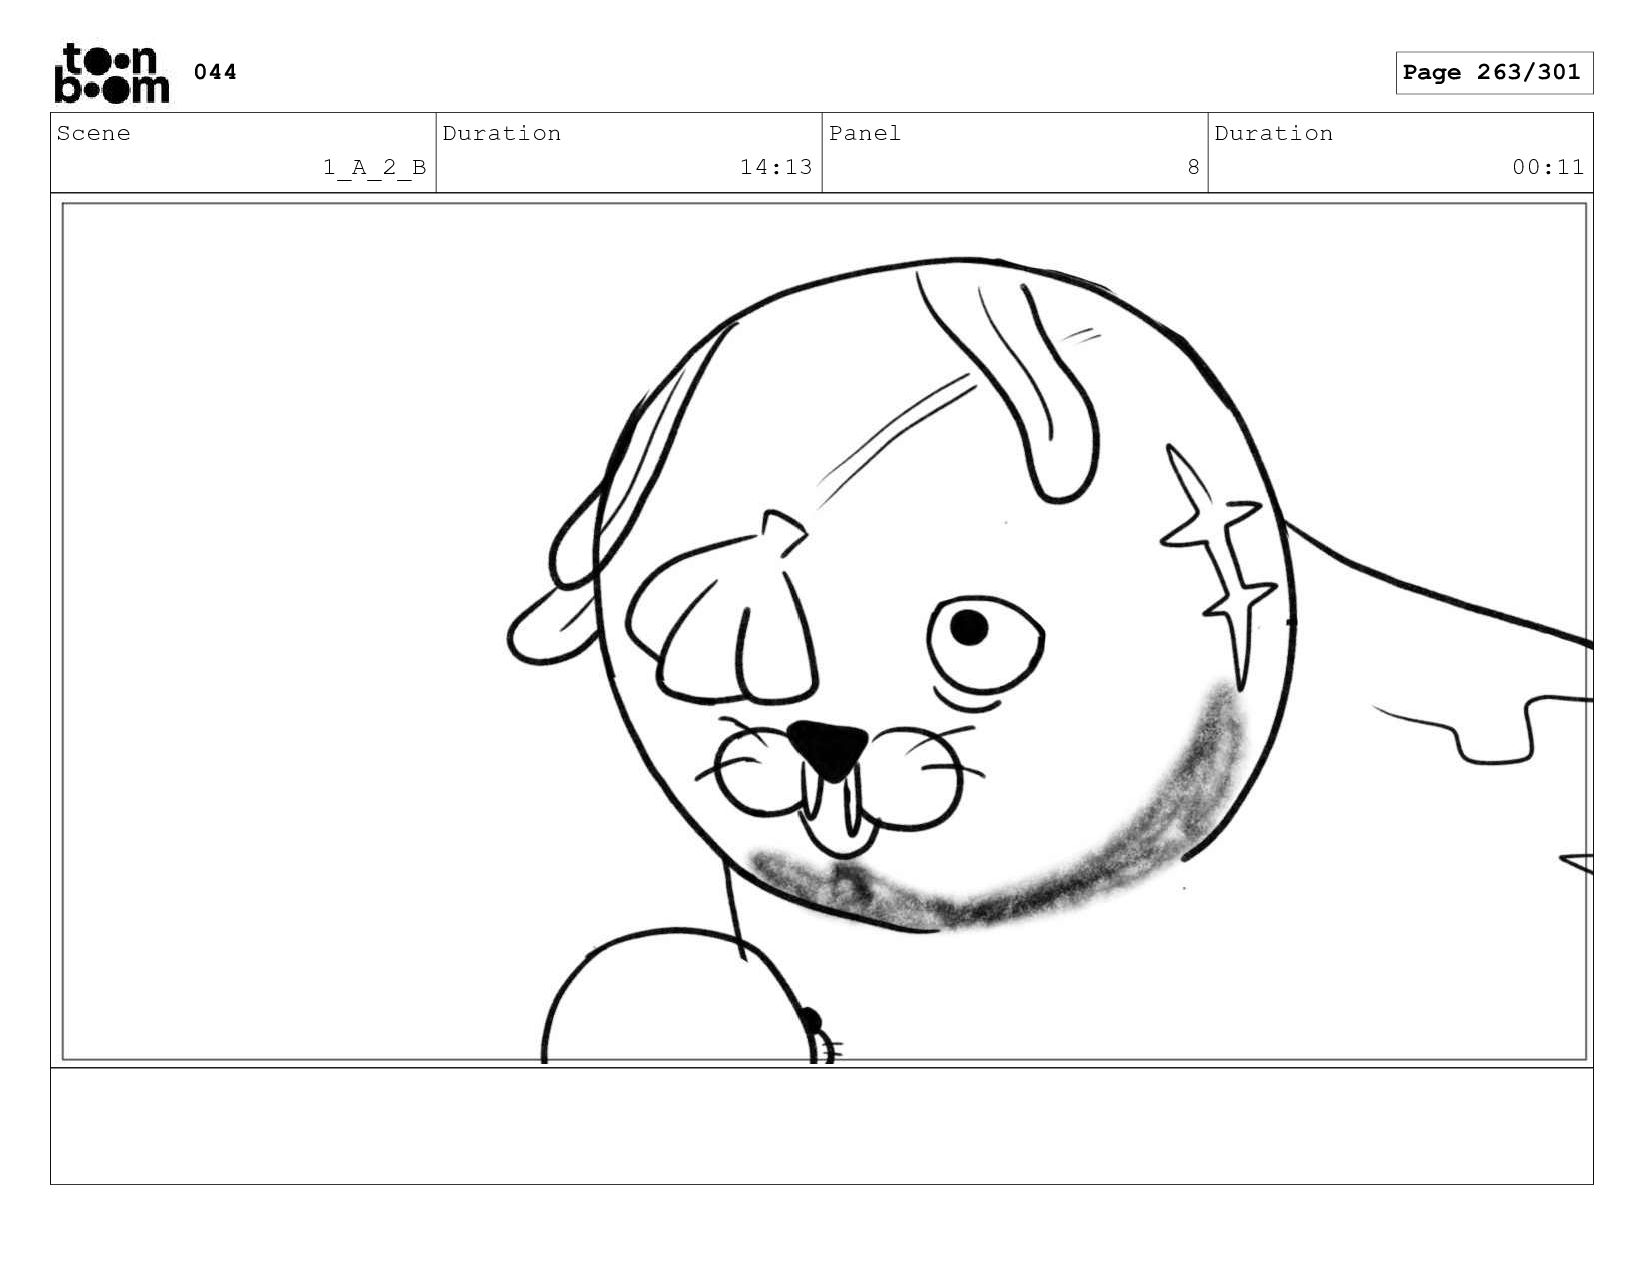Viewport: 1646px width, 1275px height.
Task: Click the panel duration value '00:11'
Action: click(x=1548, y=167)
